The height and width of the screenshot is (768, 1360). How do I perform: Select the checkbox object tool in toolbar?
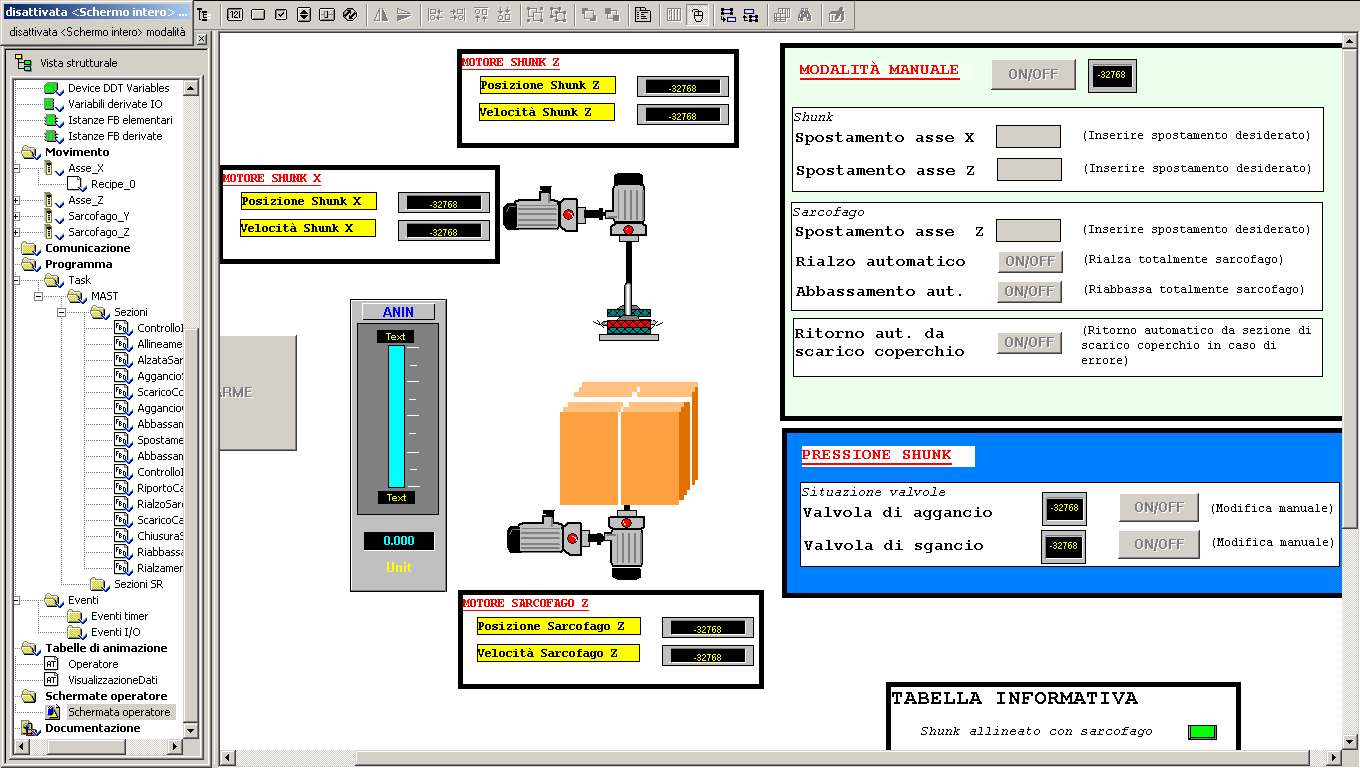point(281,15)
